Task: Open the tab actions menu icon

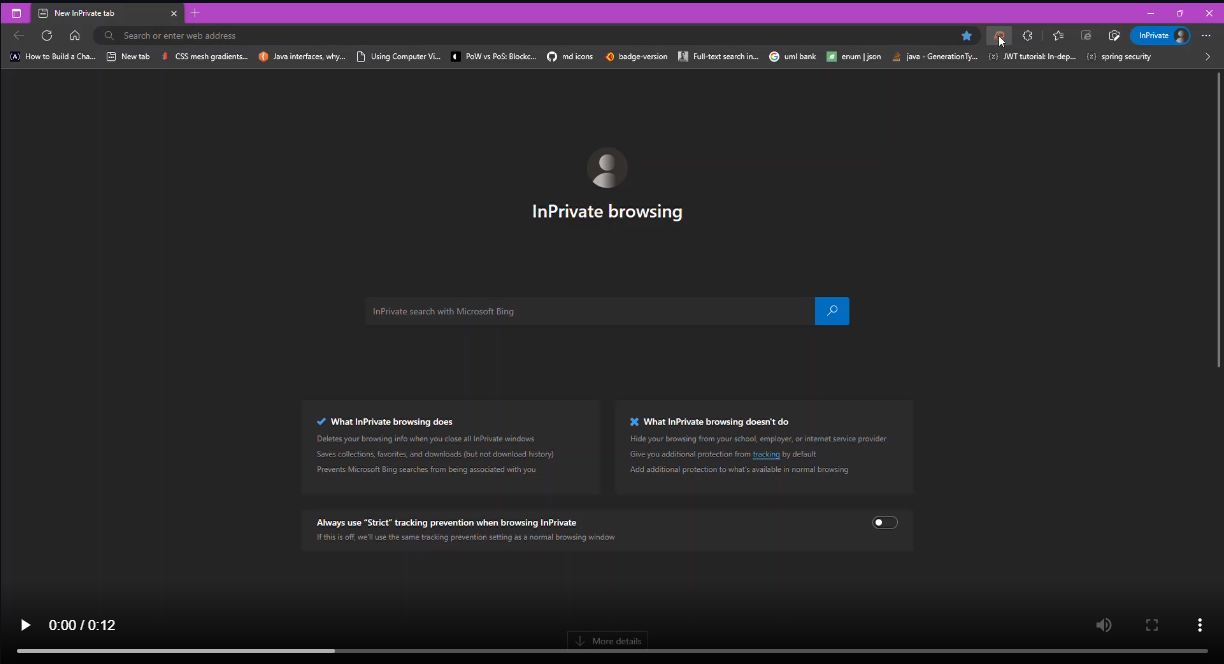Action: pyautogui.click(x=16, y=13)
